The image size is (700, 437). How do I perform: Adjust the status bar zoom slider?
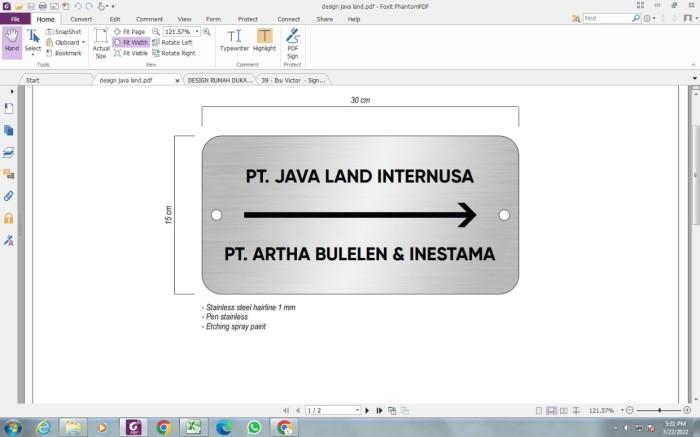[659, 410]
